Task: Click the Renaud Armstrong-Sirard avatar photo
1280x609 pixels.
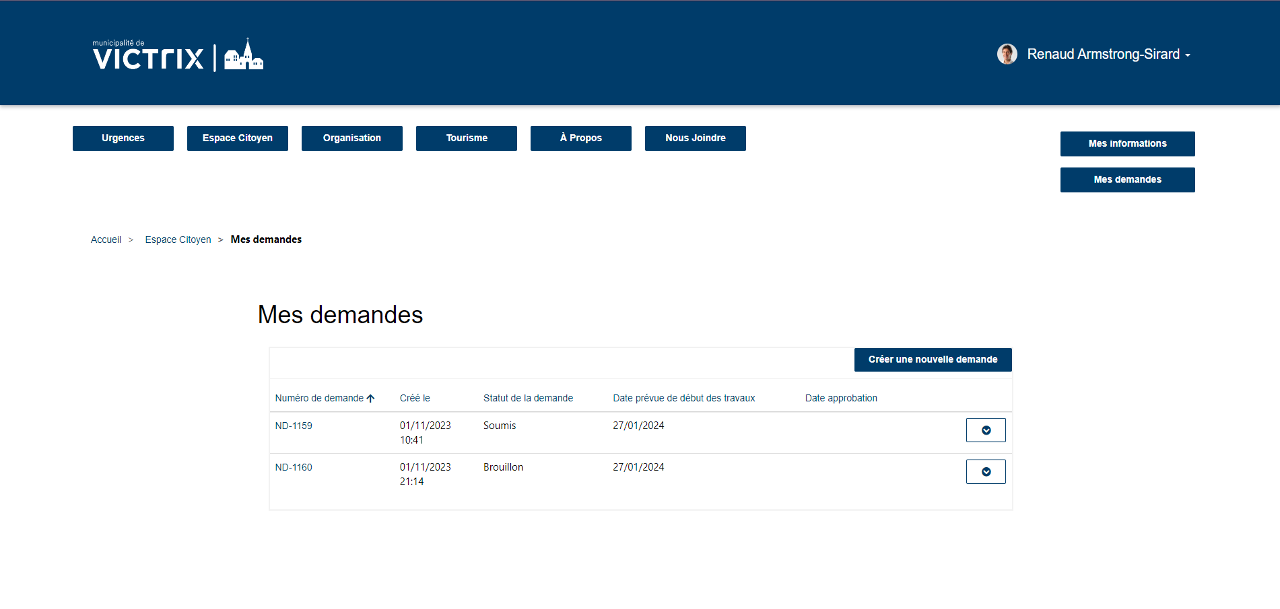Action: [x=1007, y=54]
